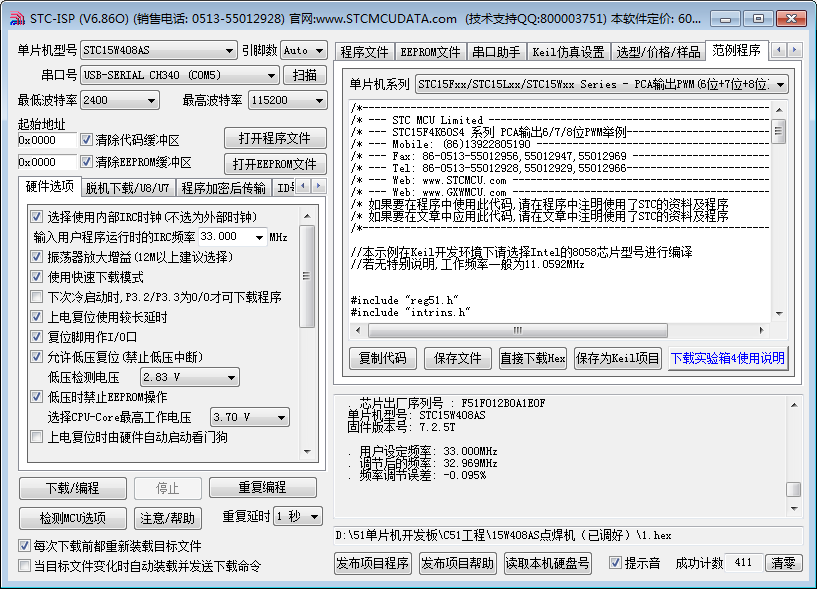
Task: Click log output scroll-down arrow
Action: (x=794, y=508)
